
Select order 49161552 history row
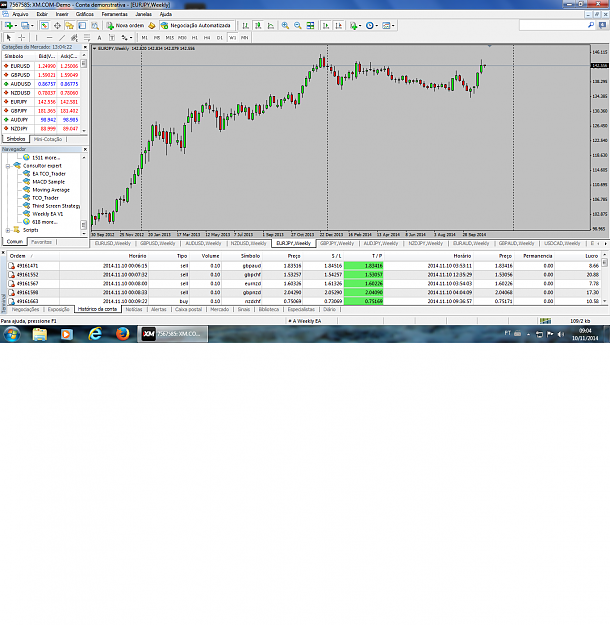(x=304, y=275)
